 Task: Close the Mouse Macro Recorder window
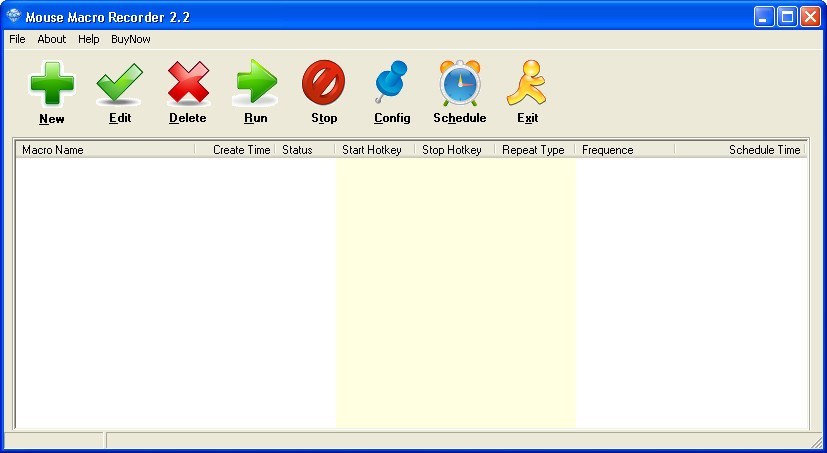(x=810, y=17)
